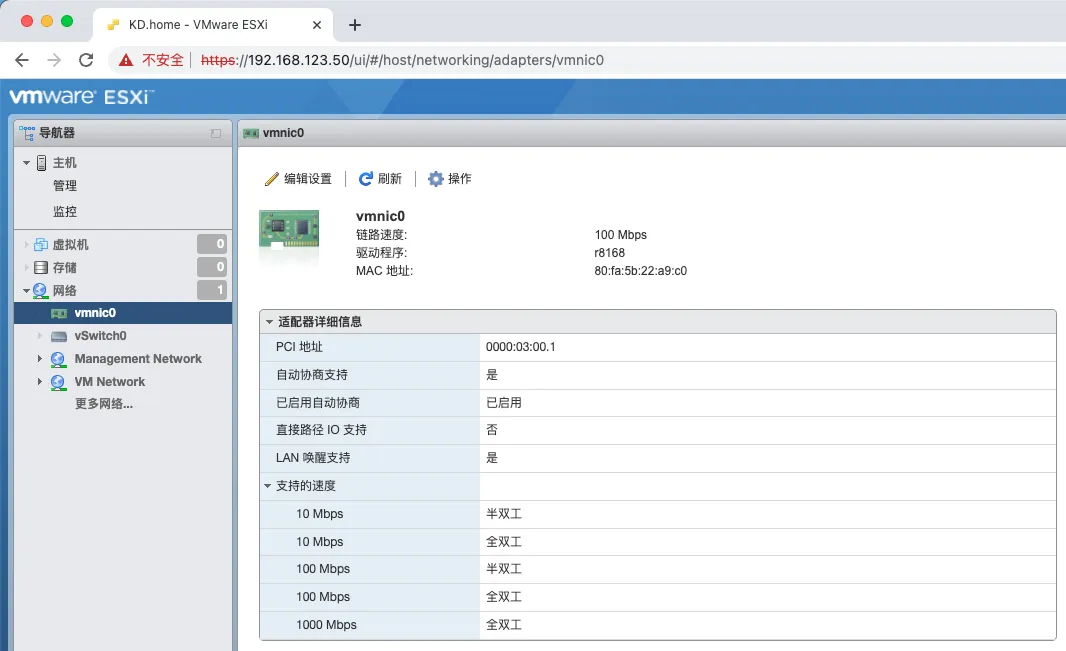The image size is (1066, 651).
Task: Close the KD.home VMware ESXi tab
Action: coord(317,25)
